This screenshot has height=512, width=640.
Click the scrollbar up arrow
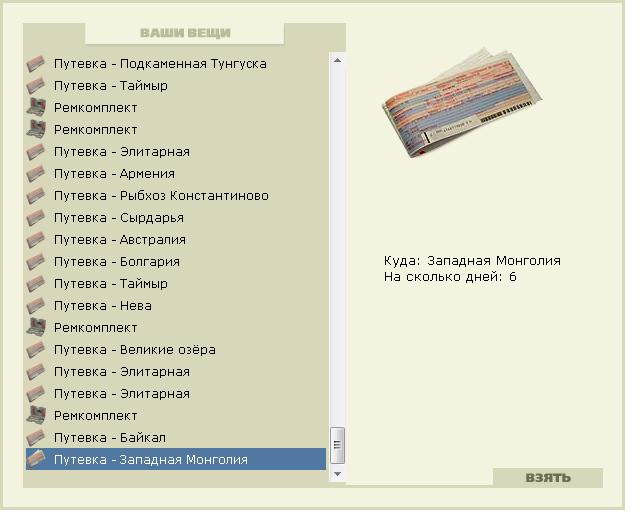(x=338, y=60)
